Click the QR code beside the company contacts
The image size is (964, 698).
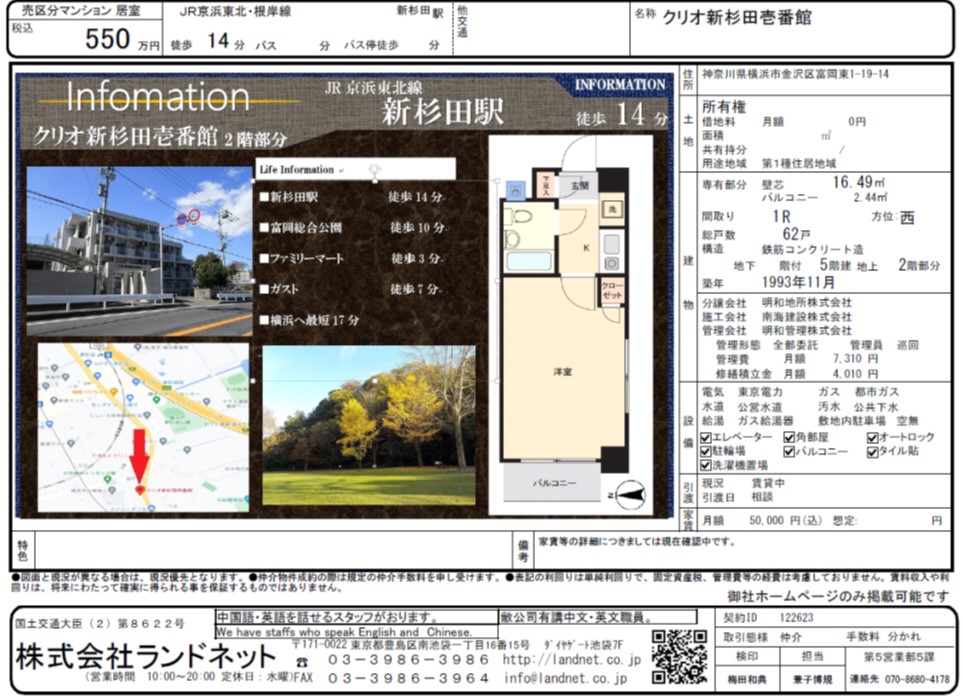pos(678,656)
